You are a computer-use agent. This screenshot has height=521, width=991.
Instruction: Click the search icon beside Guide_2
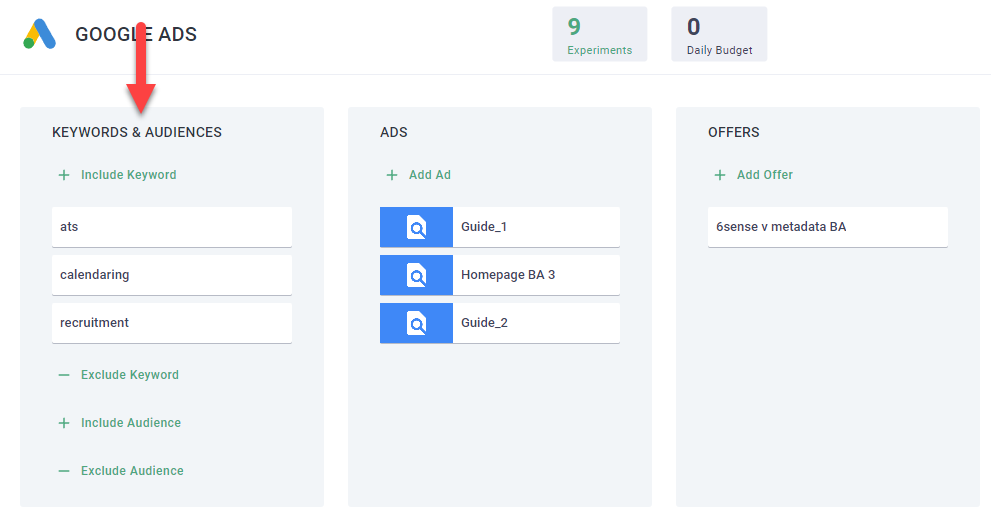(416, 323)
